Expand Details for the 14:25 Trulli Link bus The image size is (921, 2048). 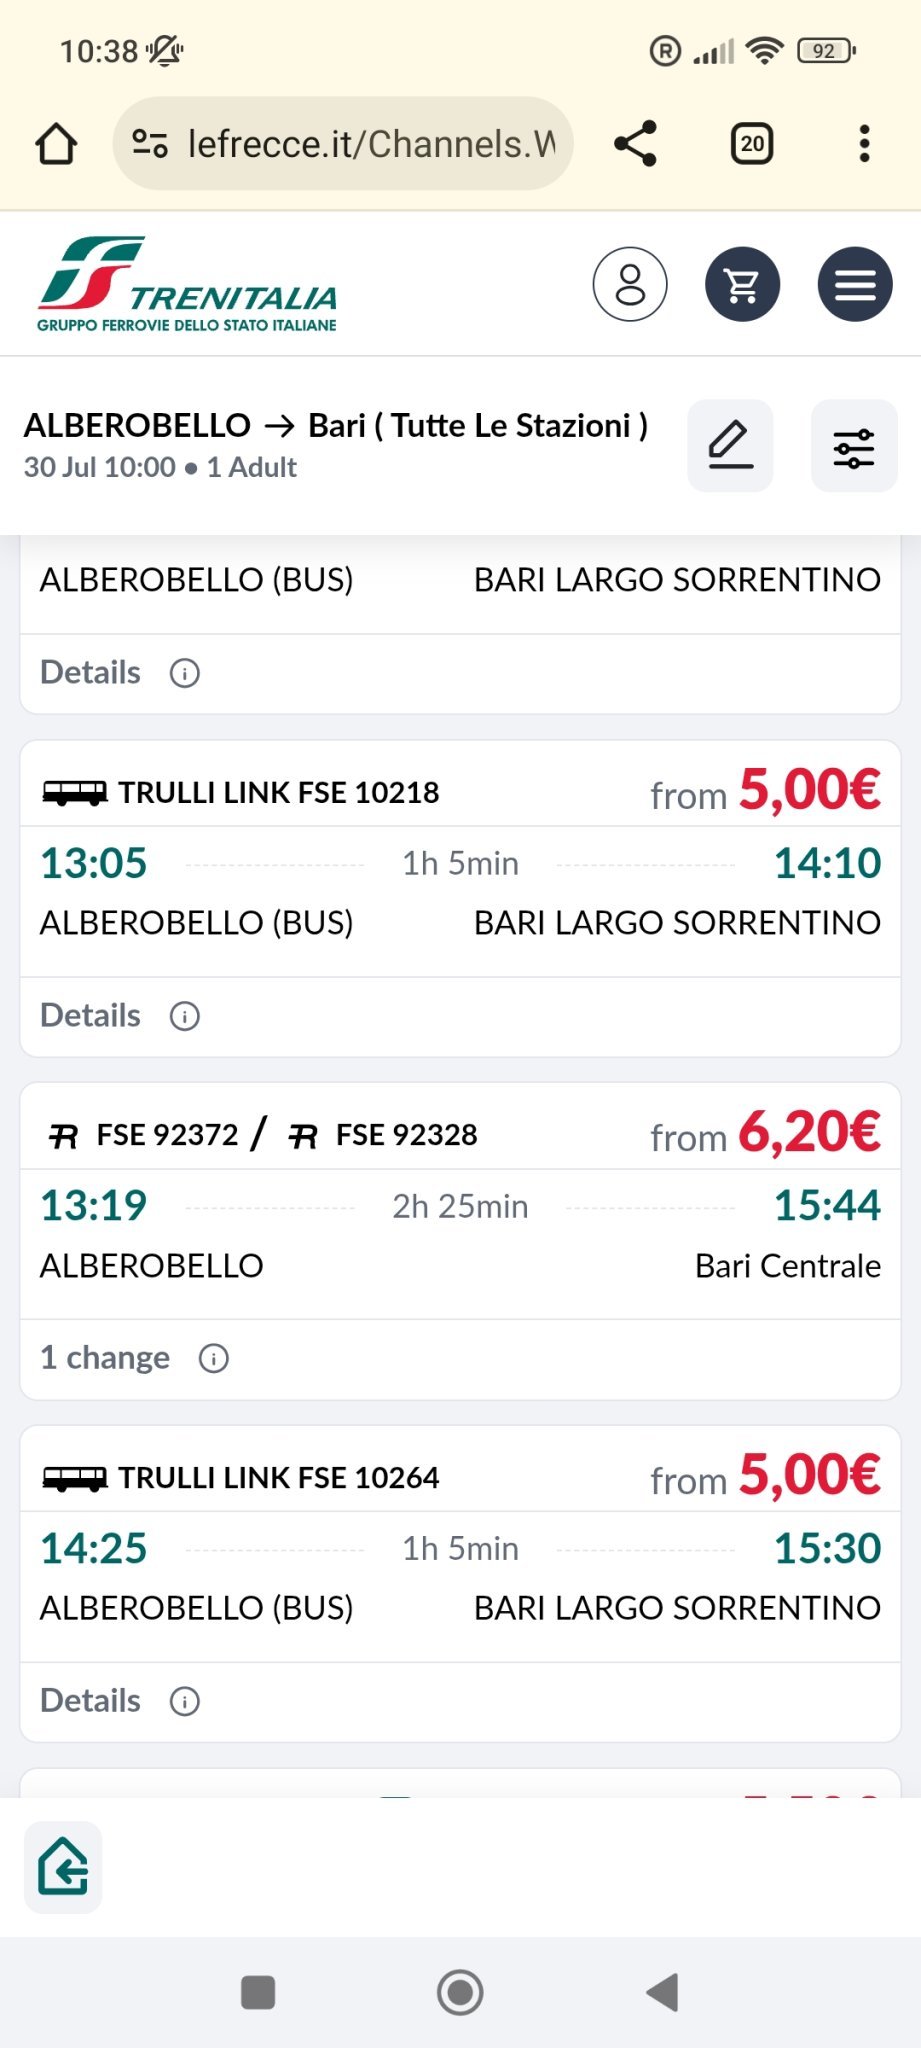coord(119,1701)
